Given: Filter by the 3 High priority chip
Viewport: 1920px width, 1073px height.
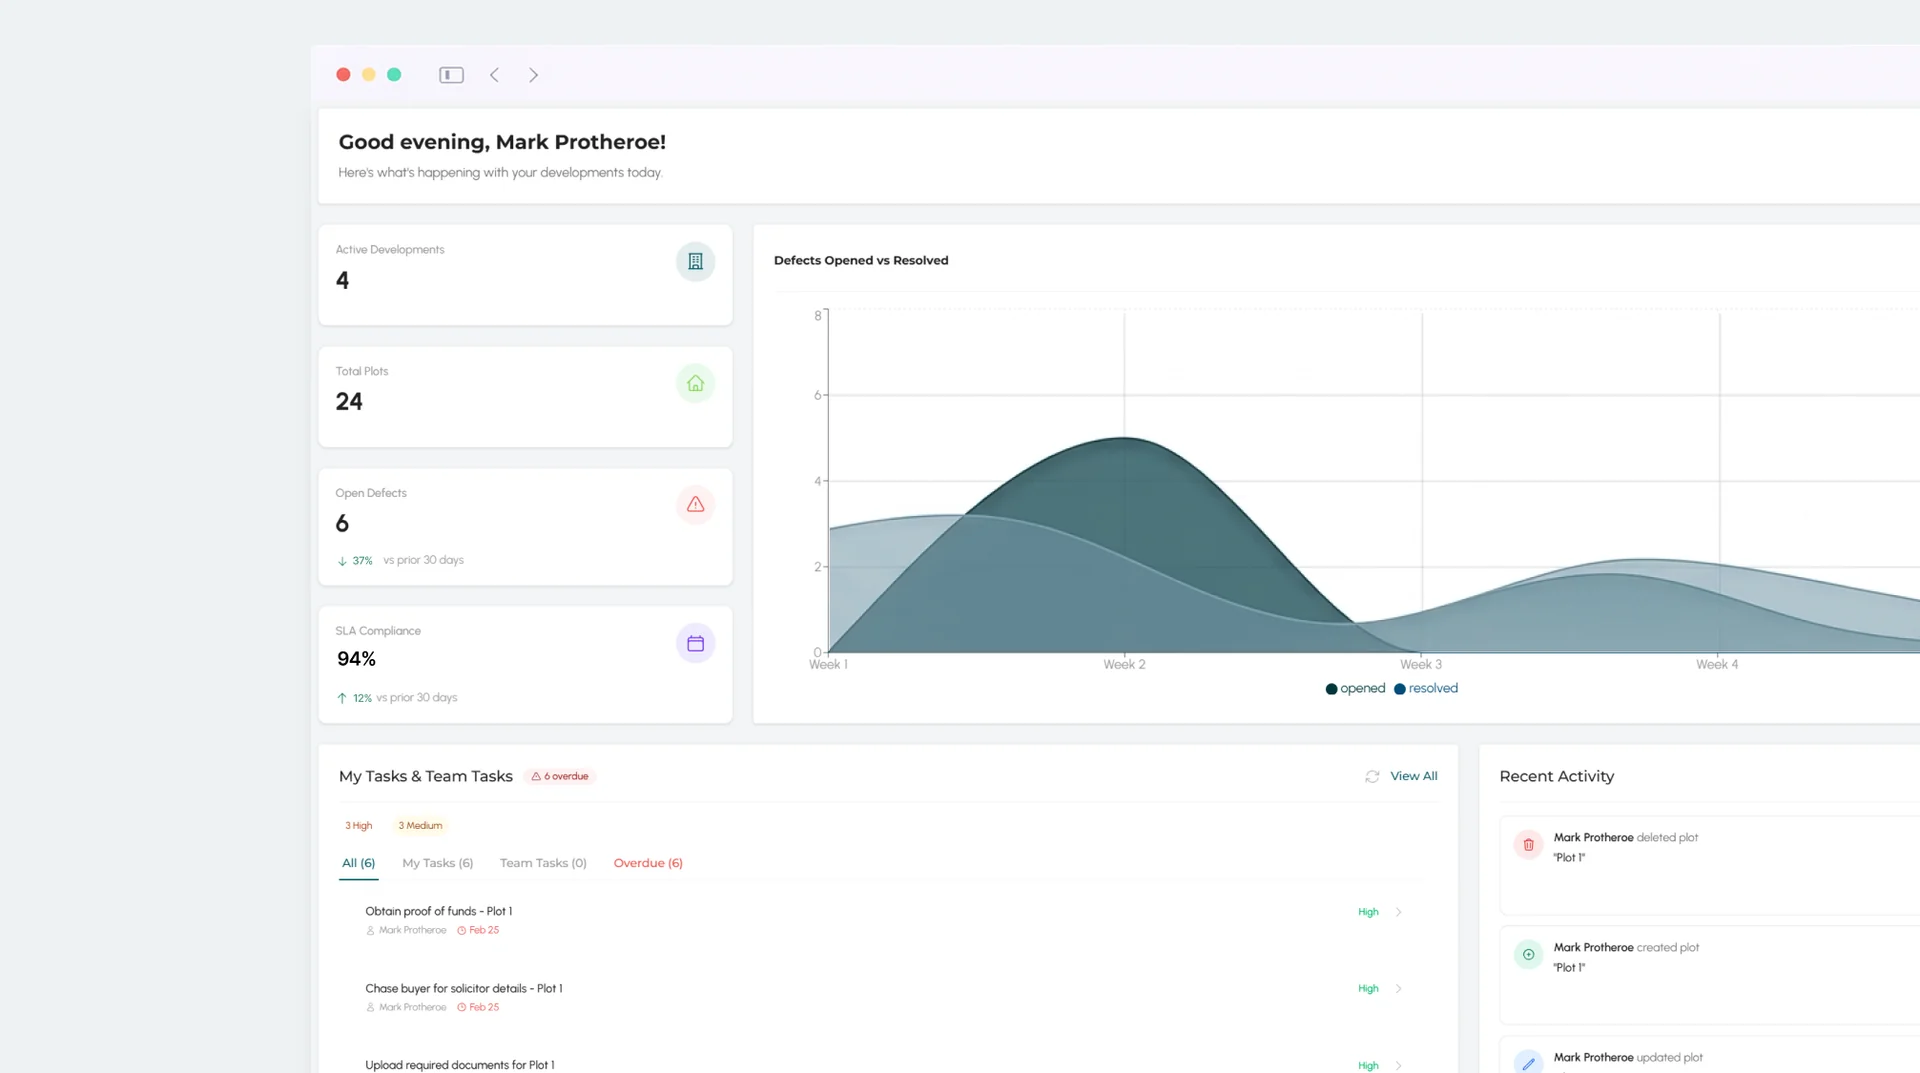Looking at the screenshot, I should point(359,826).
